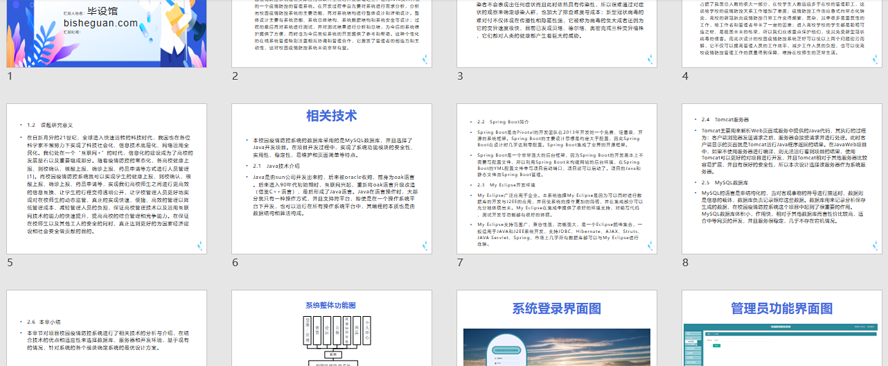Select slide 6 thumbnail
This screenshot has height=366, width=888.
pos(331,178)
